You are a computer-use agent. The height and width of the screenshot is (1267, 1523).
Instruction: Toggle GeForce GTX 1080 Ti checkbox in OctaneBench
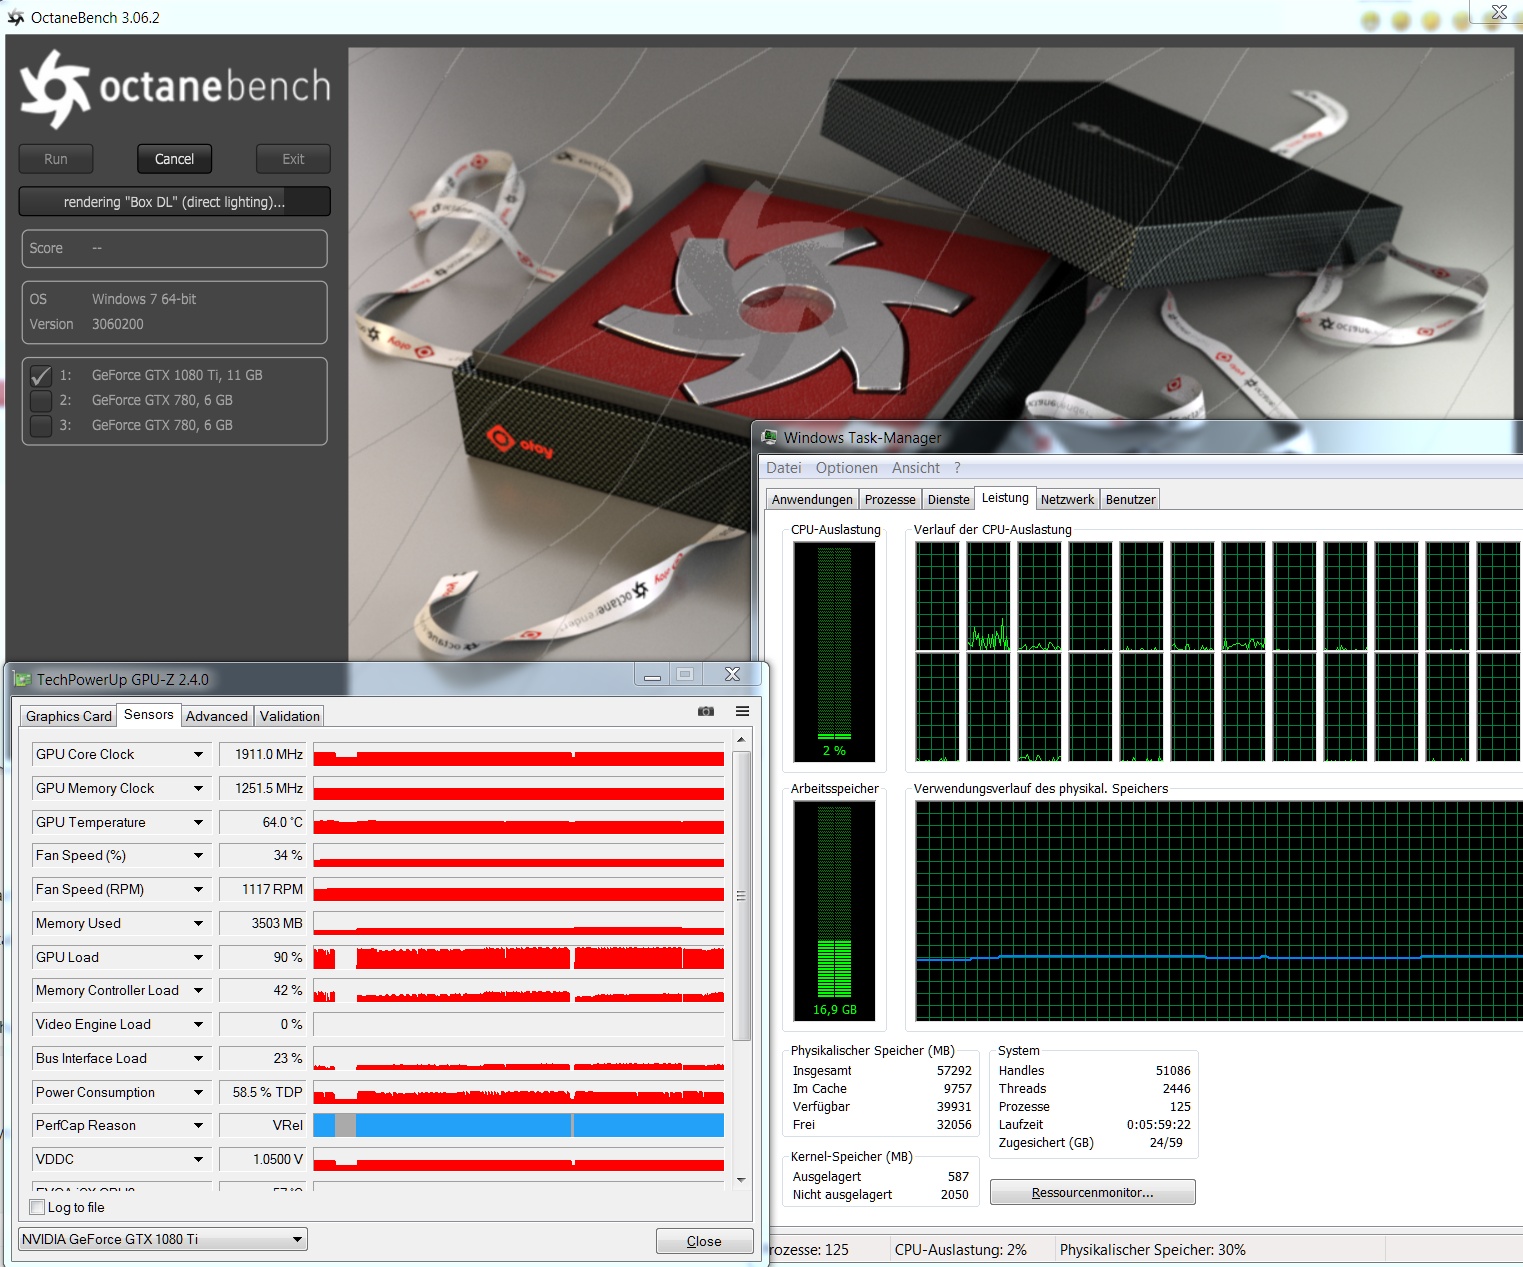41,376
